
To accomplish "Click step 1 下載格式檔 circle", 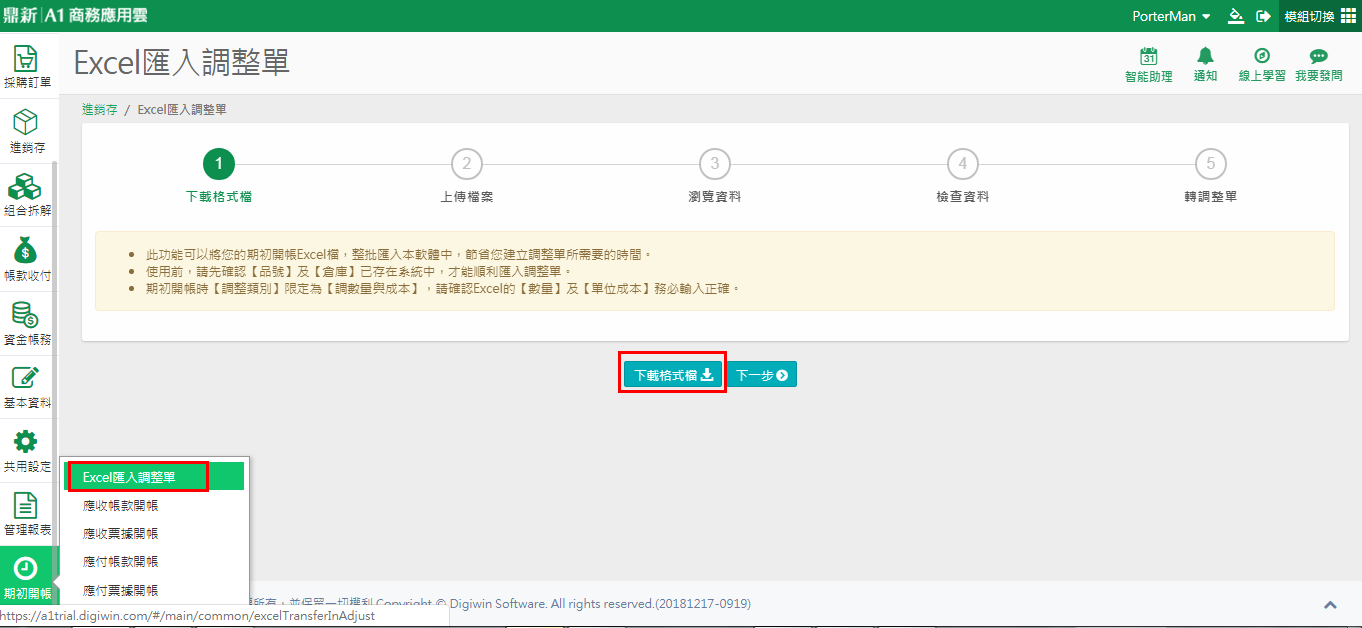I will point(219,164).
